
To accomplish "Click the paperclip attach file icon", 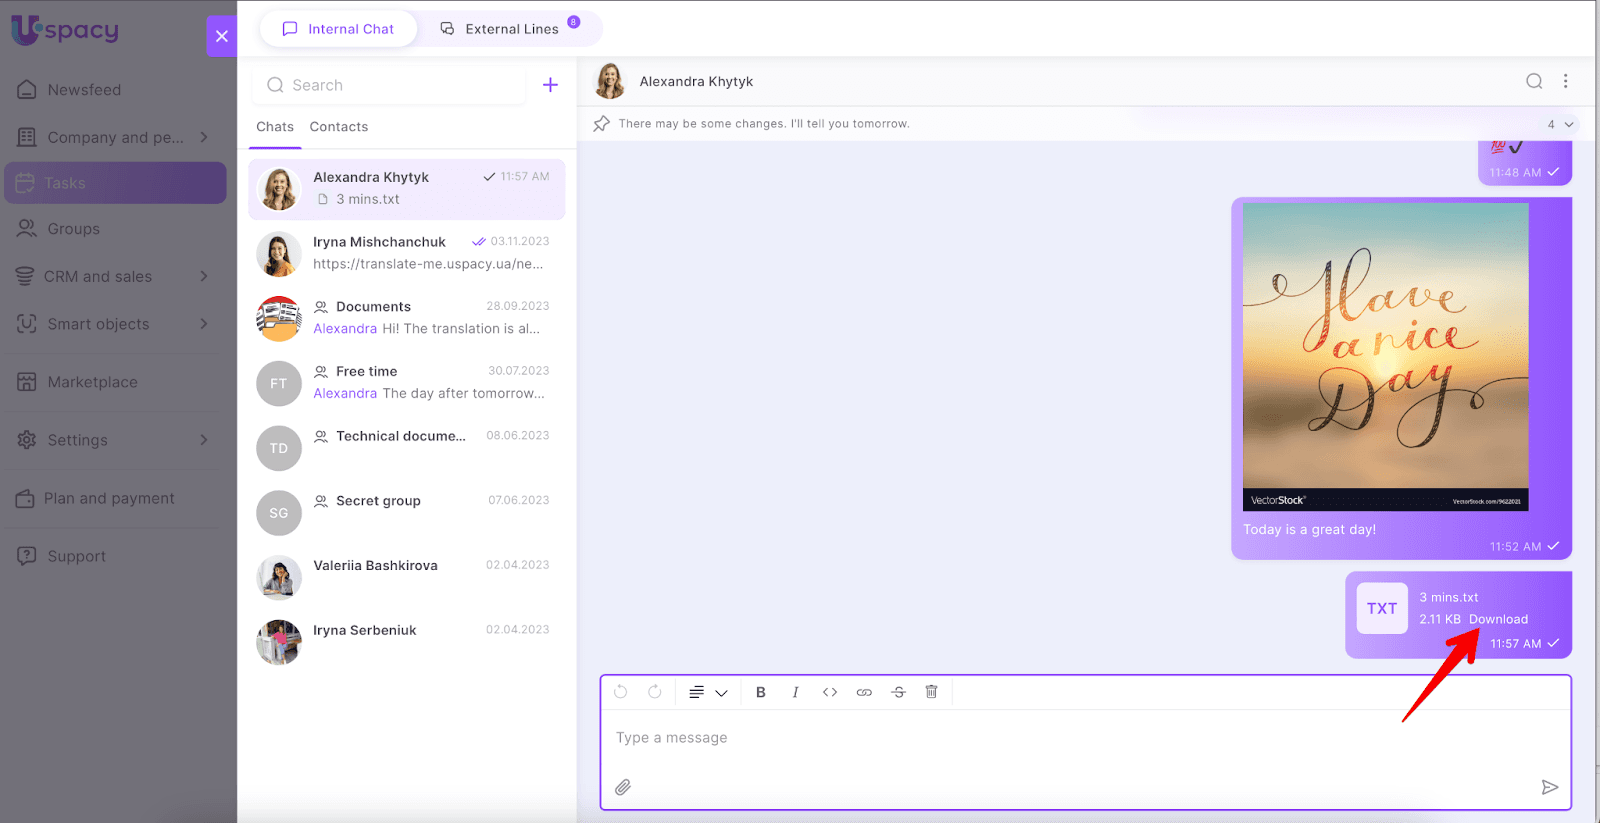I will (x=623, y=787).
